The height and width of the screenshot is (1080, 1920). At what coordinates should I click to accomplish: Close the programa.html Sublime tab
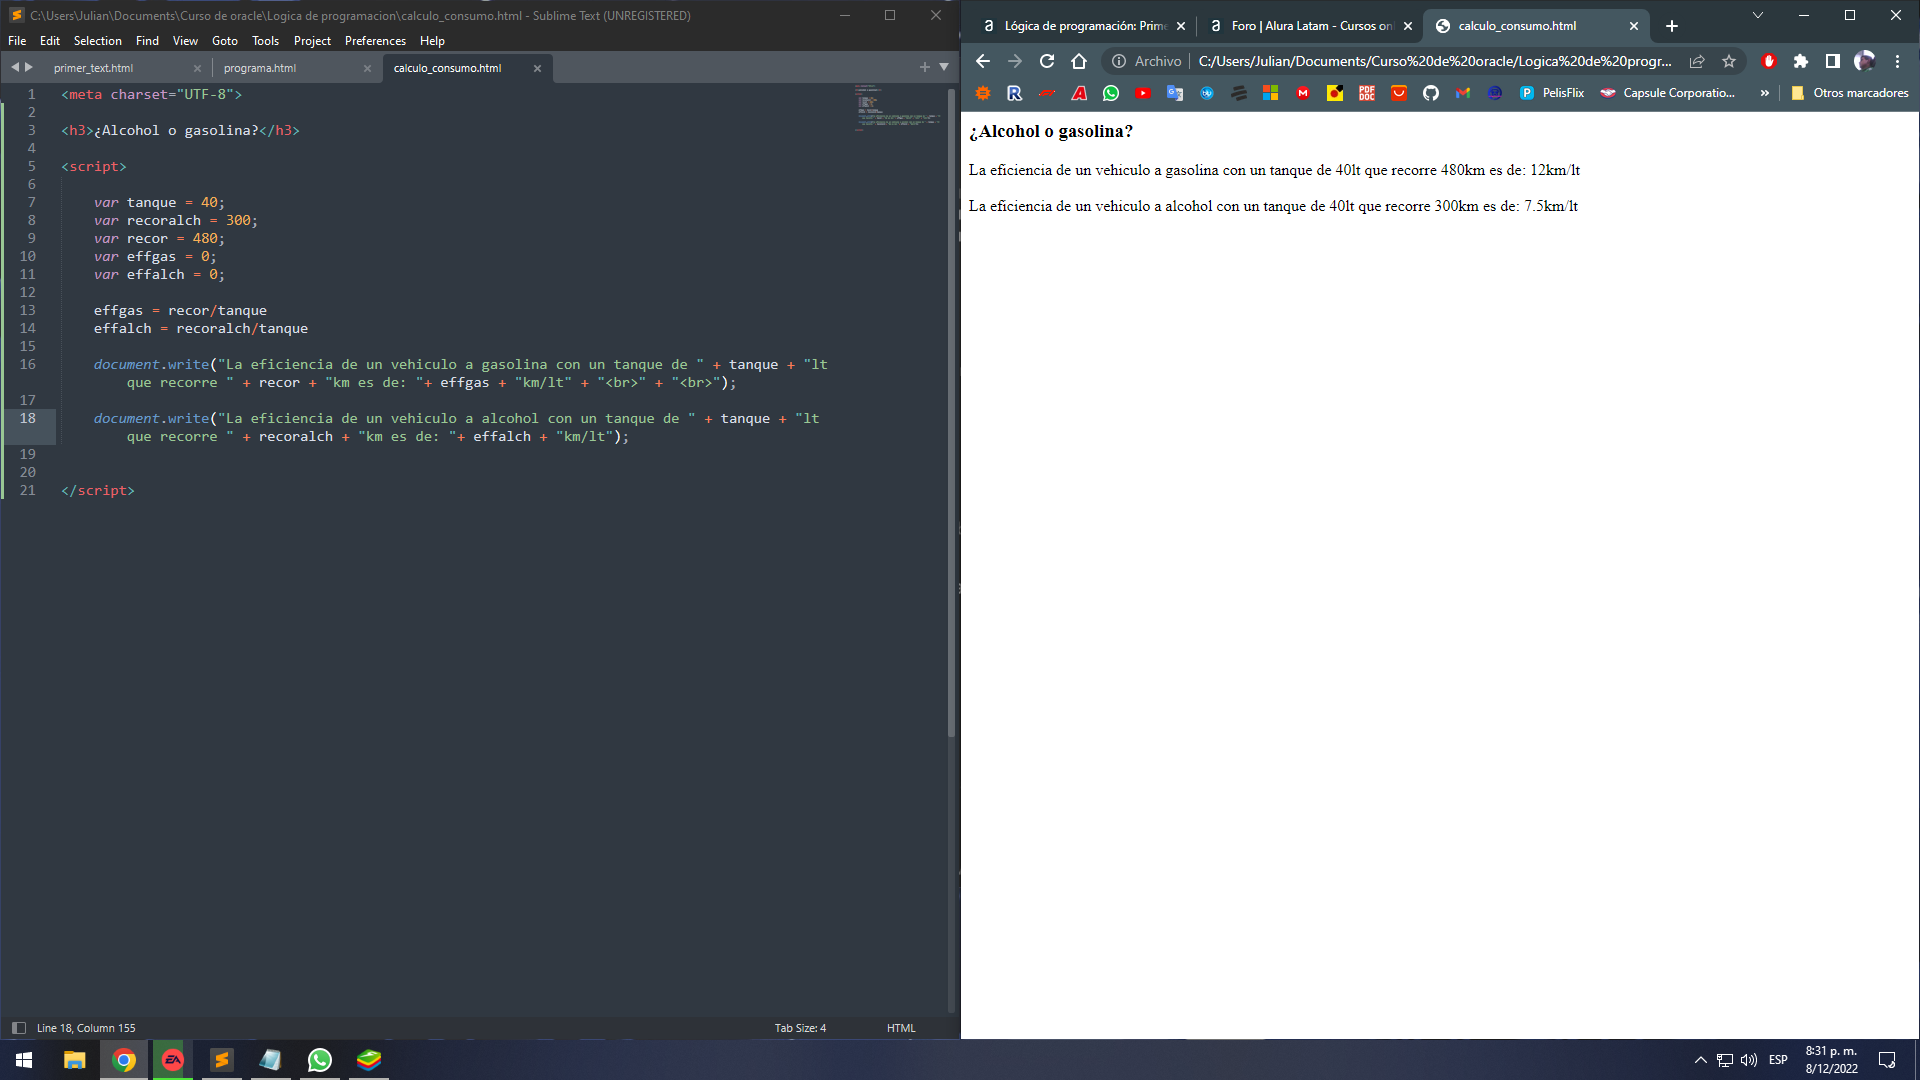pos(367,68)
